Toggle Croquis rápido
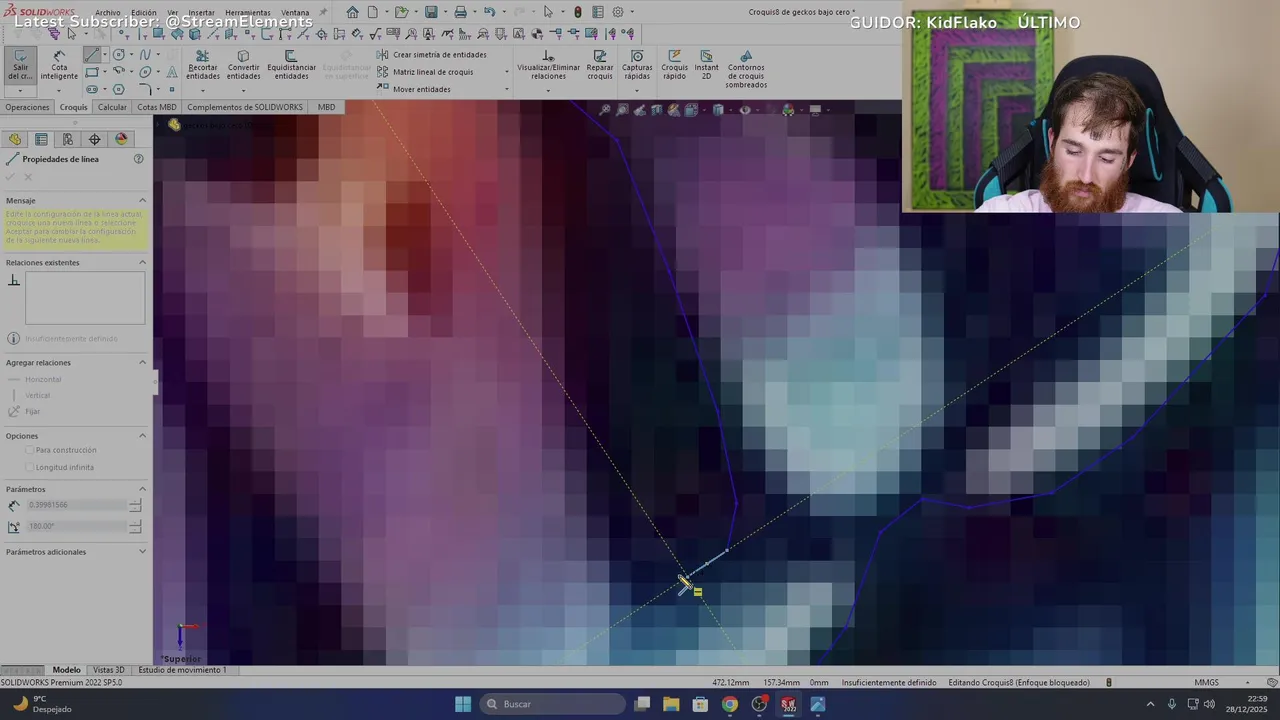Screen dimensions: 1280x720 pyautogui.click(x=674, y=66)
